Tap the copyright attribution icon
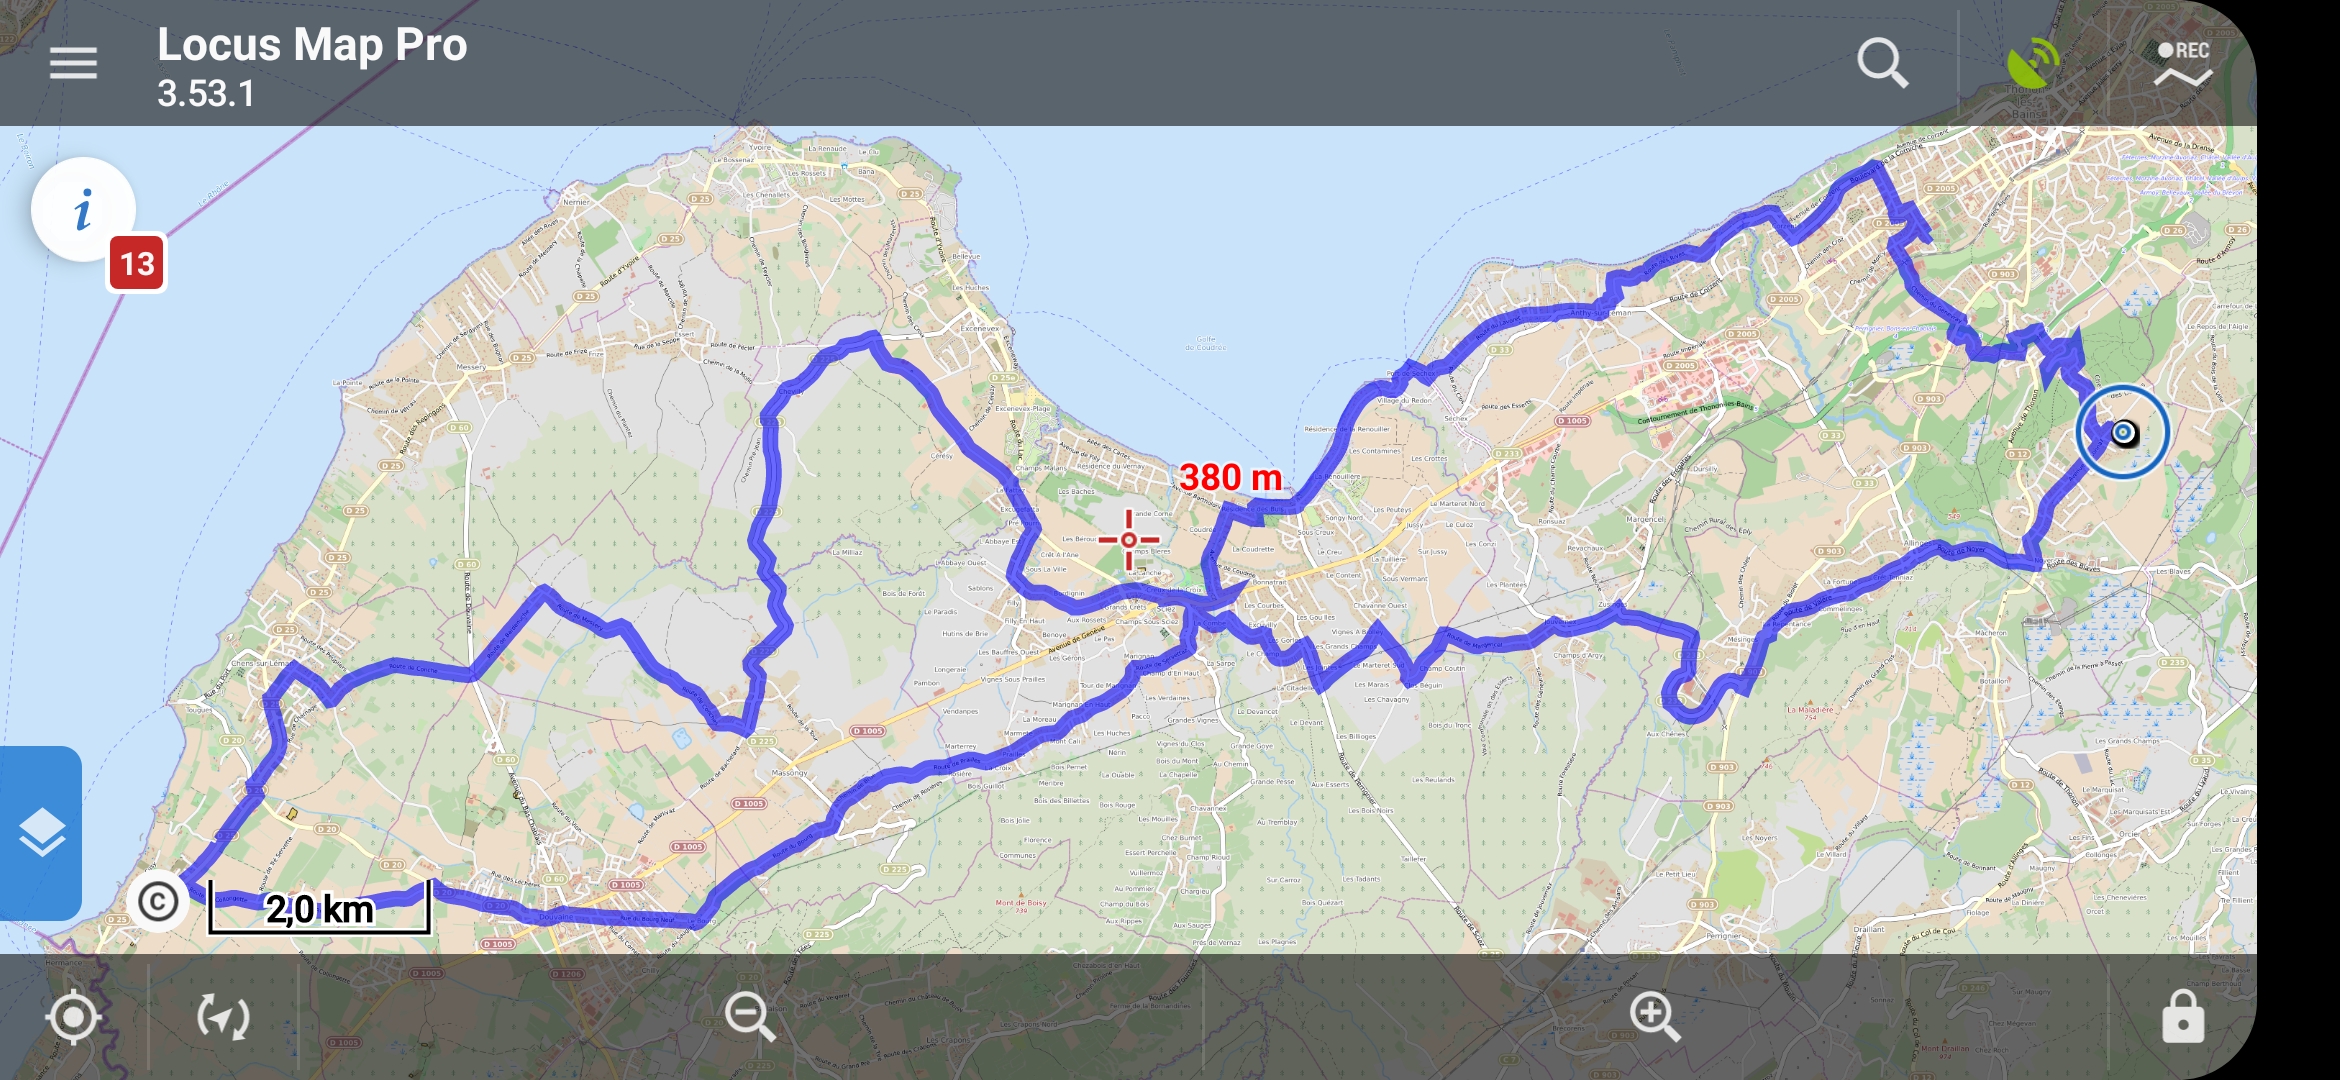This screenshot has height=1080, width=2340. pos(158,902)
